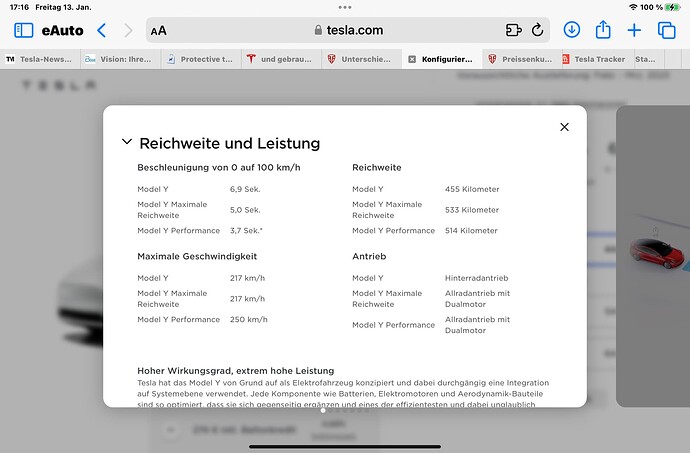The height and width of the screenshot is (453, 690).
Task: Select the '6,9 Sek.' acceleration value
Action: point(245,189)
